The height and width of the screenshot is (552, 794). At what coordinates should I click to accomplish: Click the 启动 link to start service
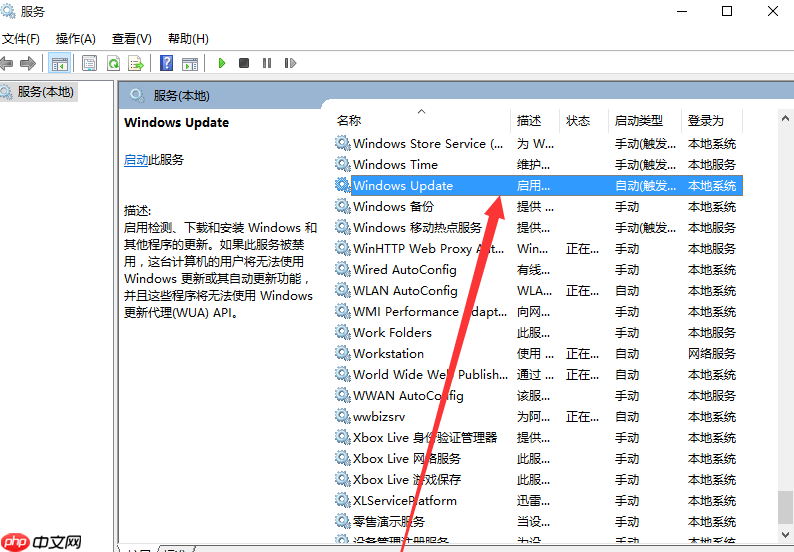[136, 160]
